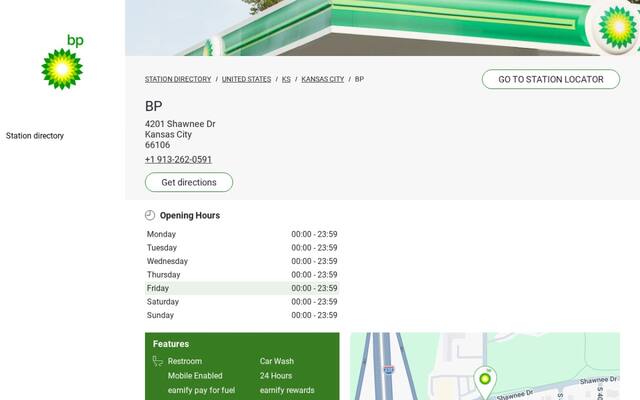
Task: Click the Monday opening hours row
Action: 242,234
